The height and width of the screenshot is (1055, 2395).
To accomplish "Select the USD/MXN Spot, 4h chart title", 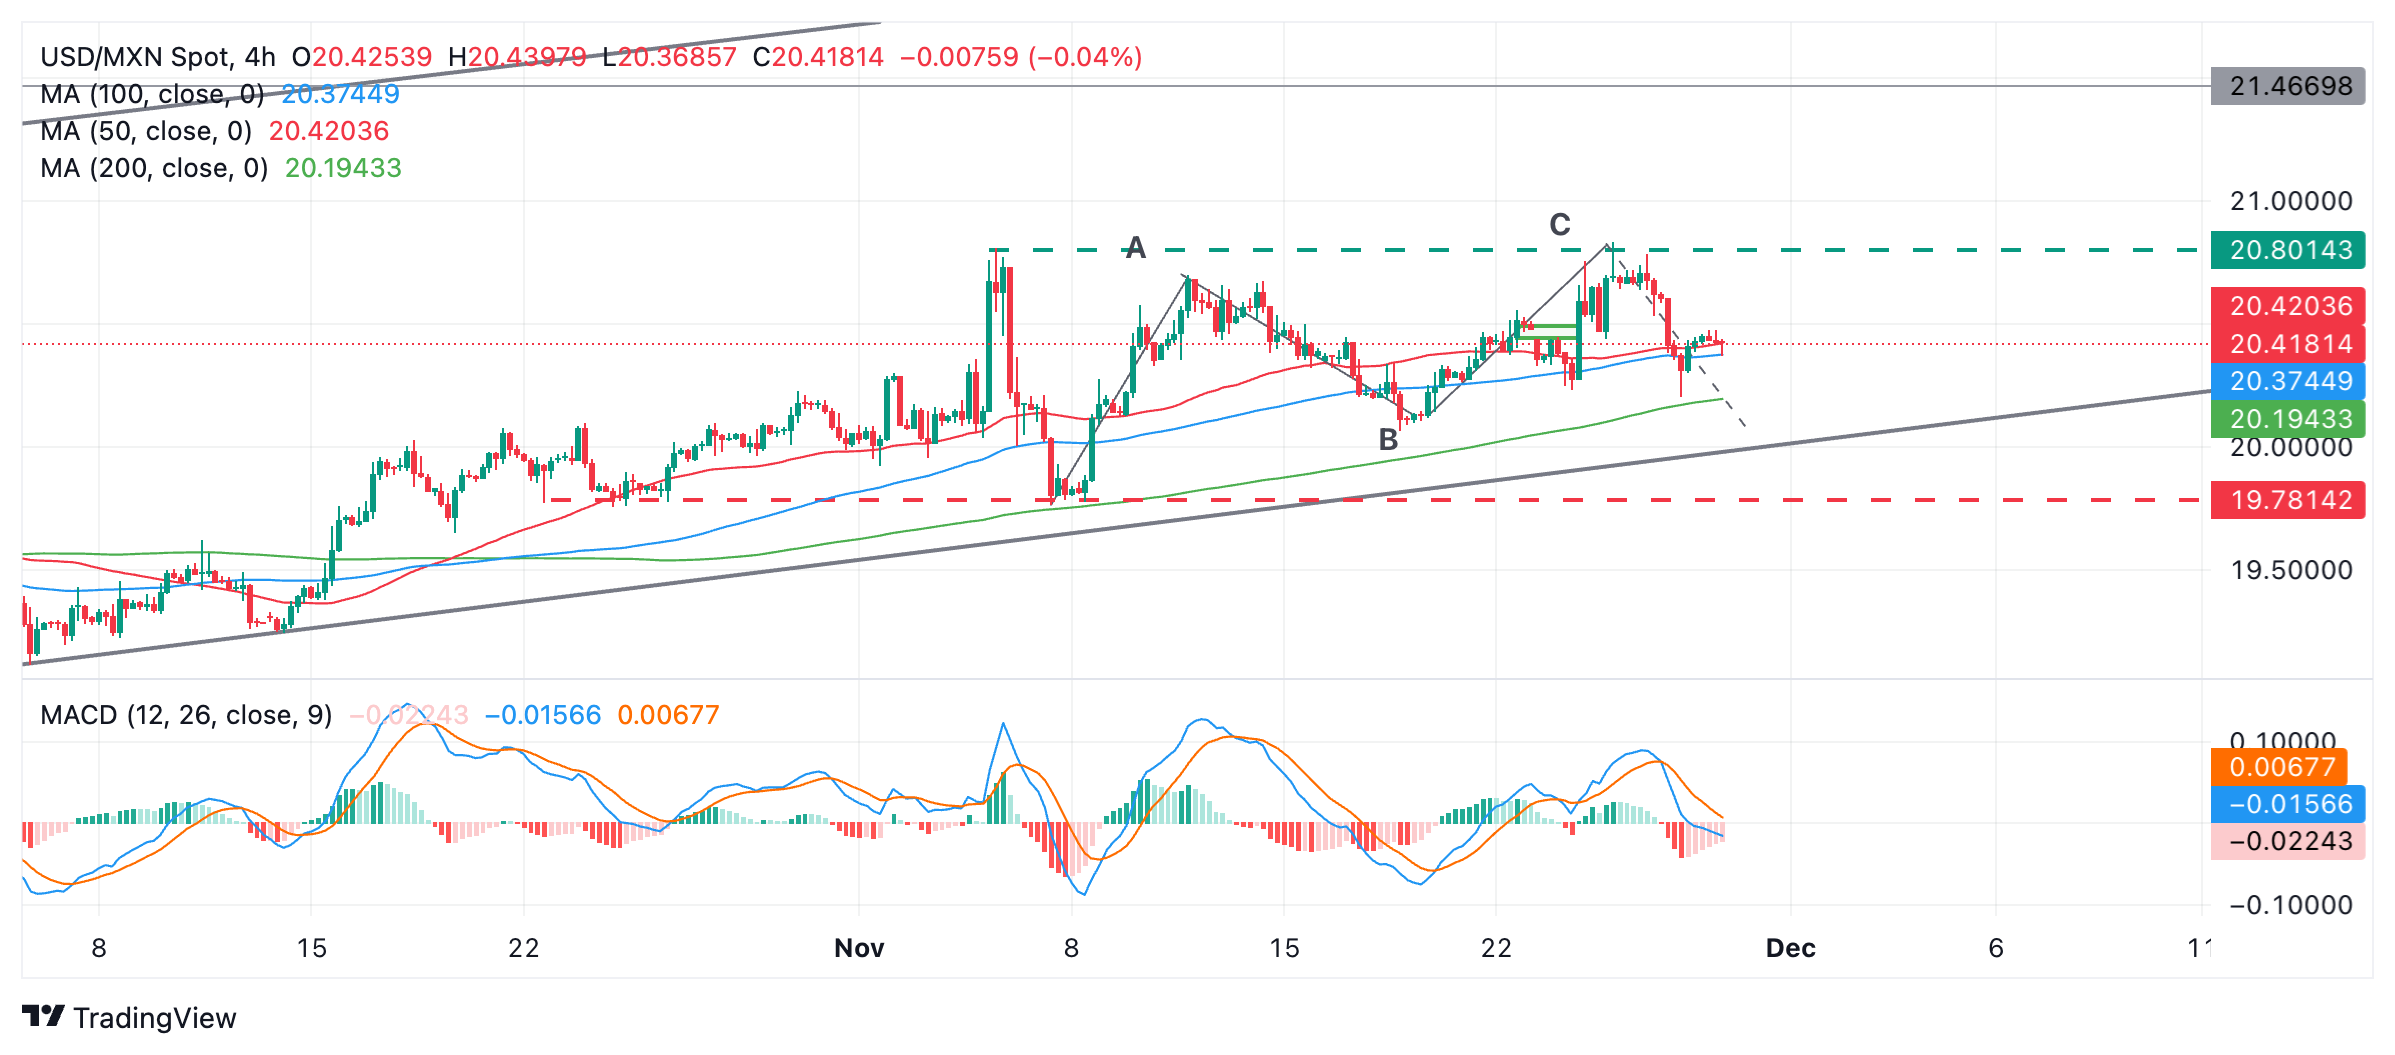I will pyautogui.click(x=158, y=57).
